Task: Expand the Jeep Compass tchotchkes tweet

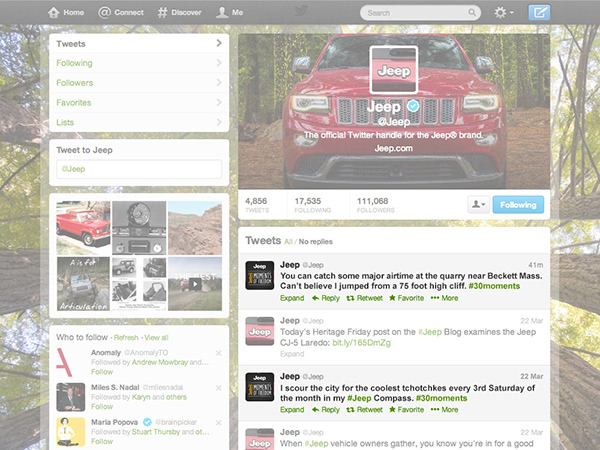Action: tap(292, 410)
